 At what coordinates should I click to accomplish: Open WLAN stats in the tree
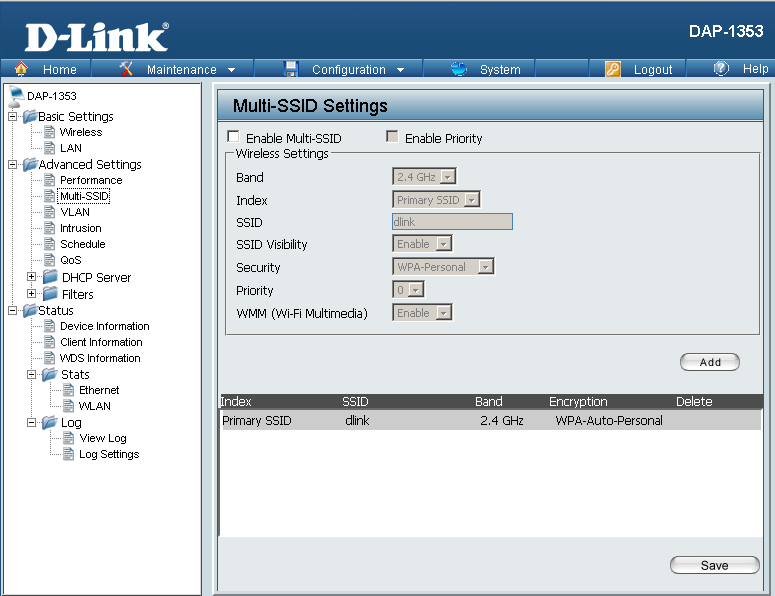click(95, 406)
